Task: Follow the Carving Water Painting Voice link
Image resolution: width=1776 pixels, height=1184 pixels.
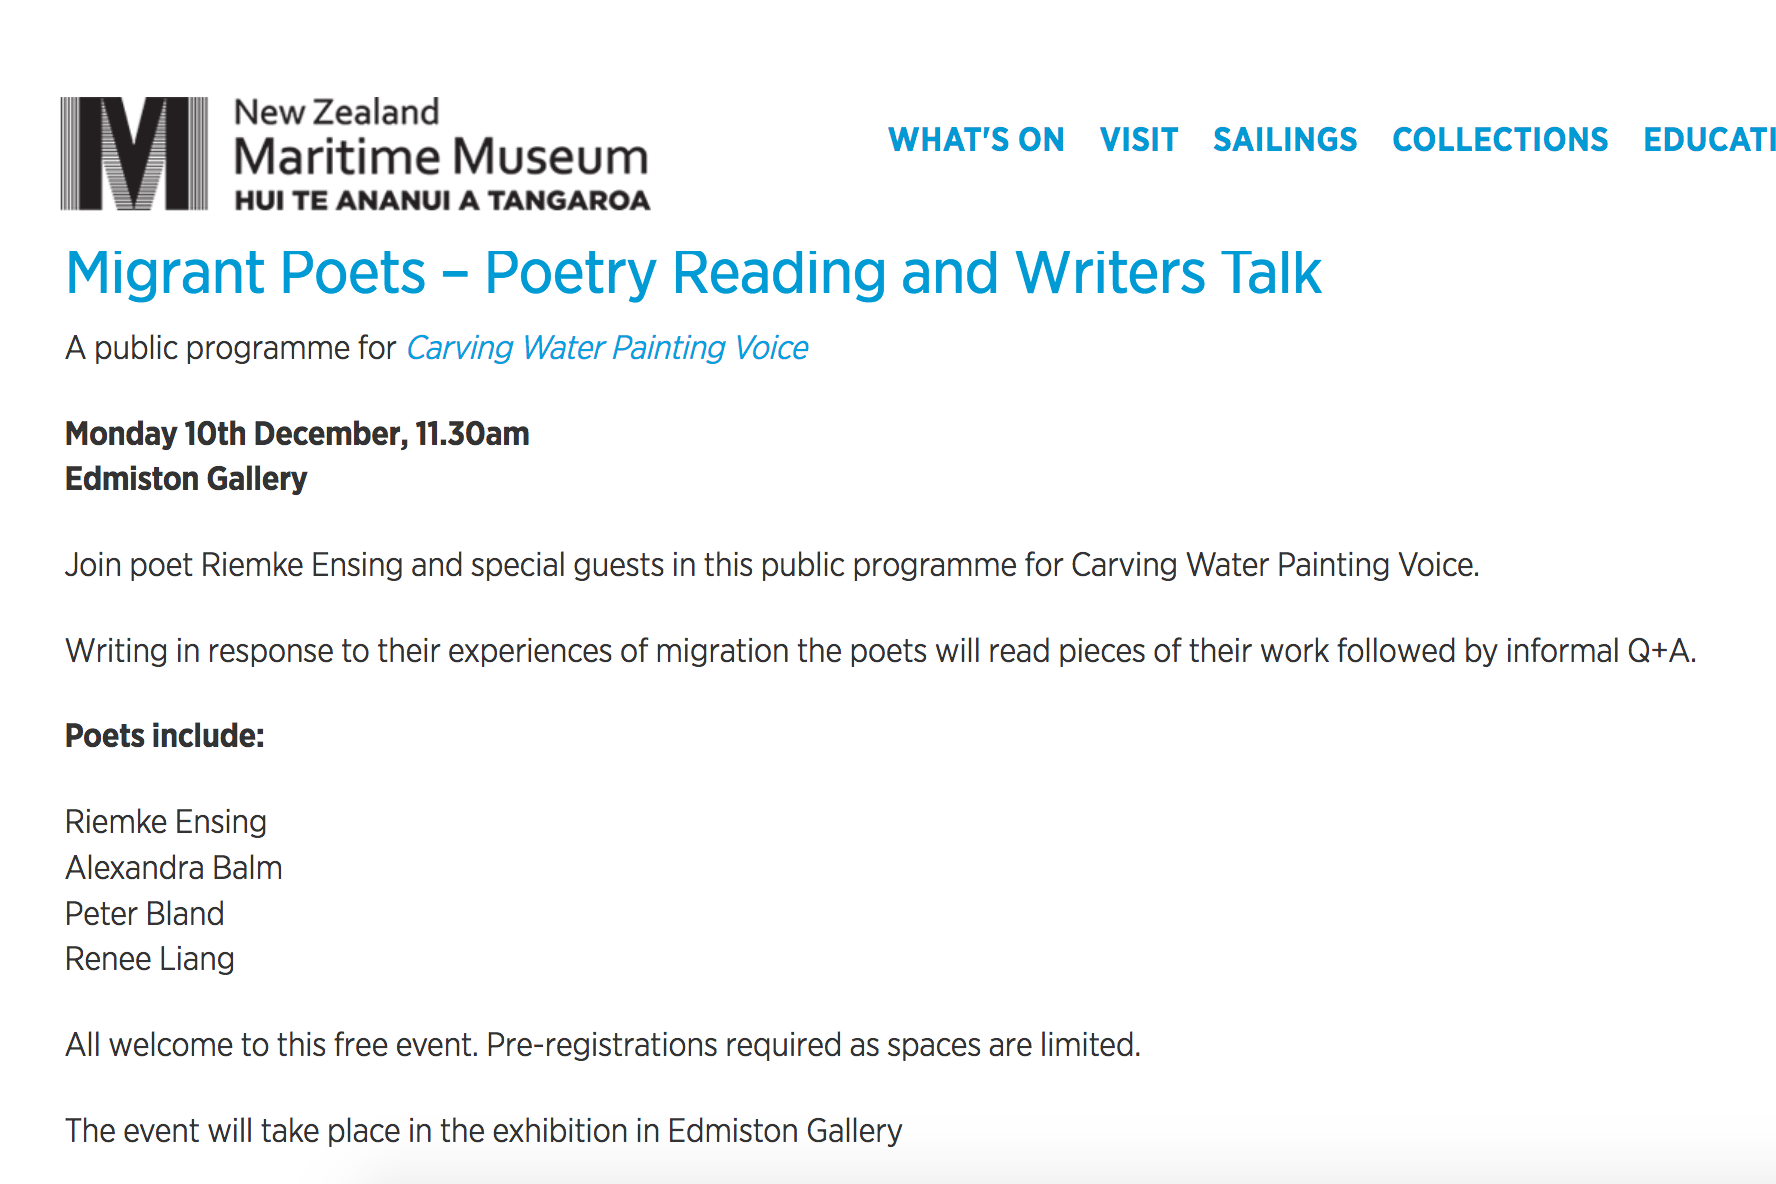Action: [x=607, y=348]
